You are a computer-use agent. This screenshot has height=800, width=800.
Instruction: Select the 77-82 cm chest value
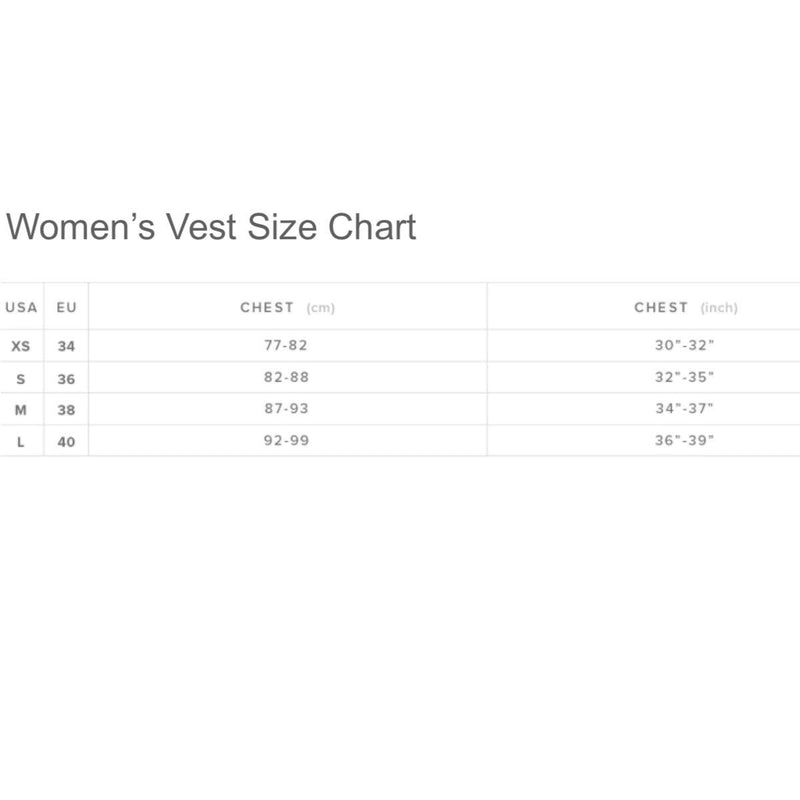tap(287, 346)
